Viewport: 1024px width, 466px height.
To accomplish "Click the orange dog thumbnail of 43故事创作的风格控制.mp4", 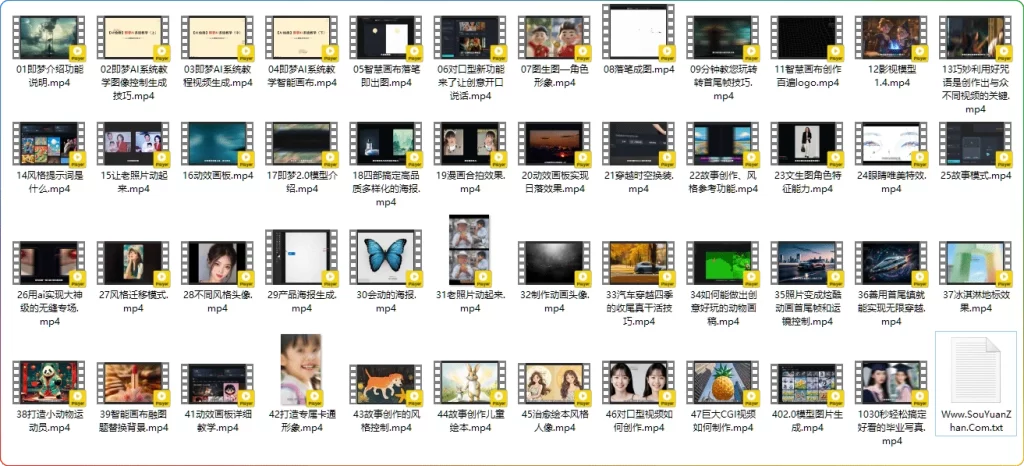I will point(385,383).
